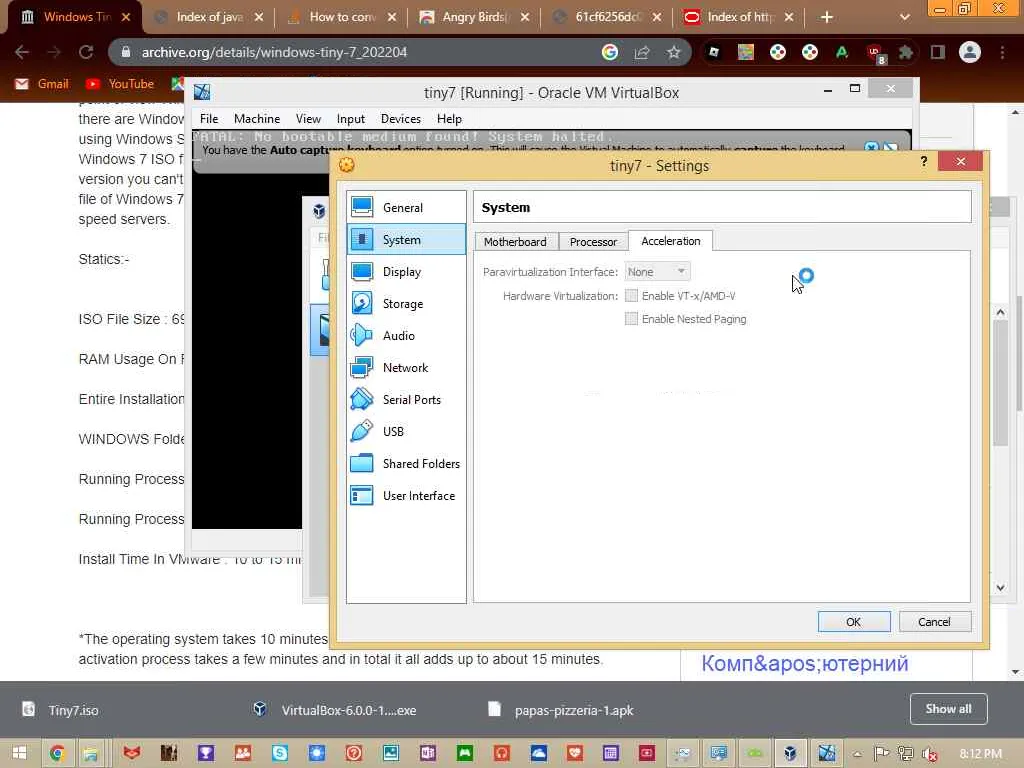Image resolution: width=1024 pixels, height=768 pixels.
Task: Open Windows Start button on taskbar
Action: [x=19, y=753]
